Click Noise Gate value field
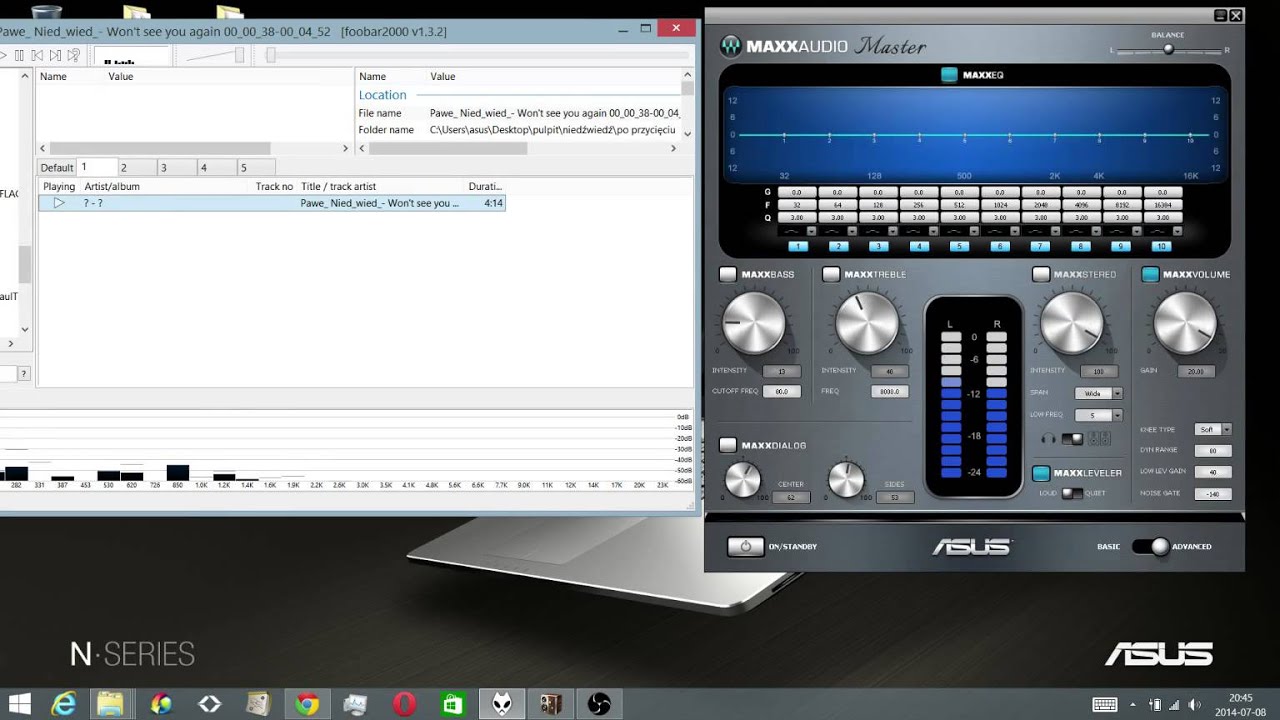Viewport: 1280px width, 720px height. (x=1213, y=494)
